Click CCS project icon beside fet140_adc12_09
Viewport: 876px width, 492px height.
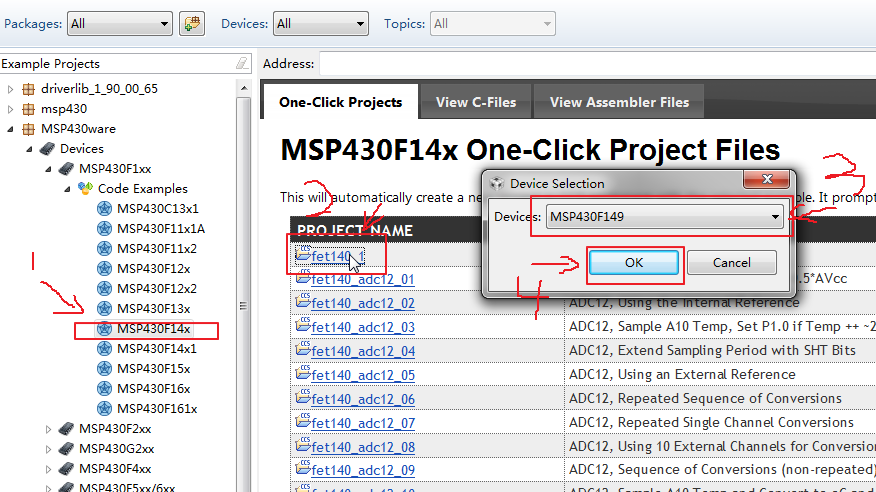[303, 467]
